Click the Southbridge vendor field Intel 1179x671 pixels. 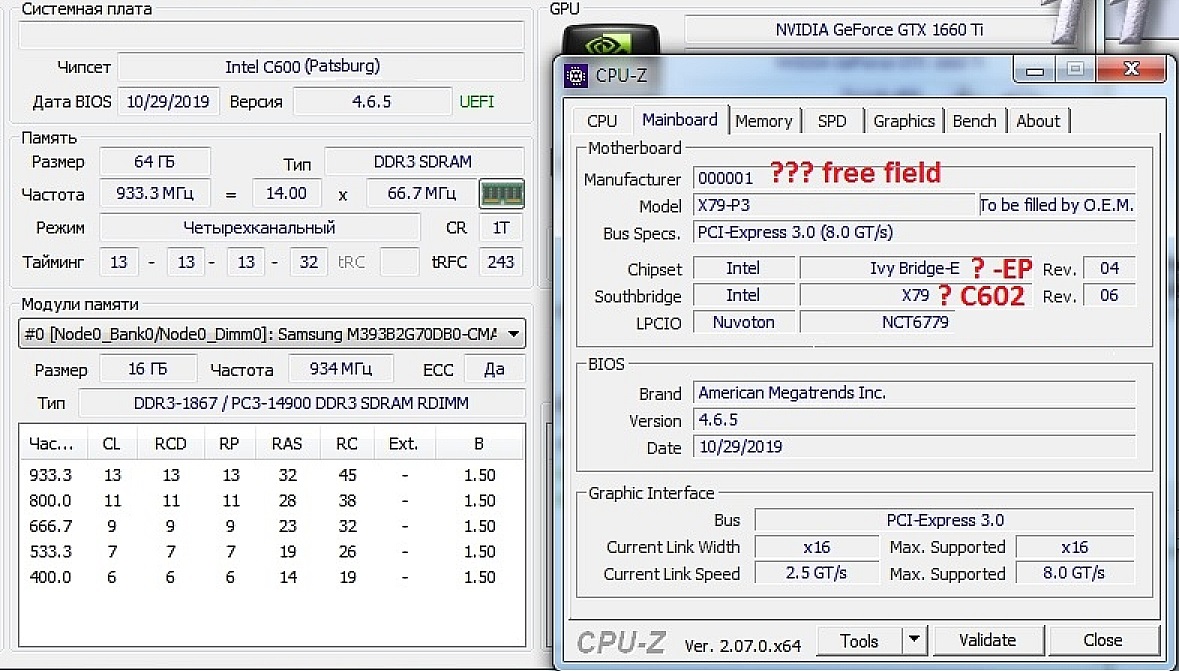(x=743, y=296)
